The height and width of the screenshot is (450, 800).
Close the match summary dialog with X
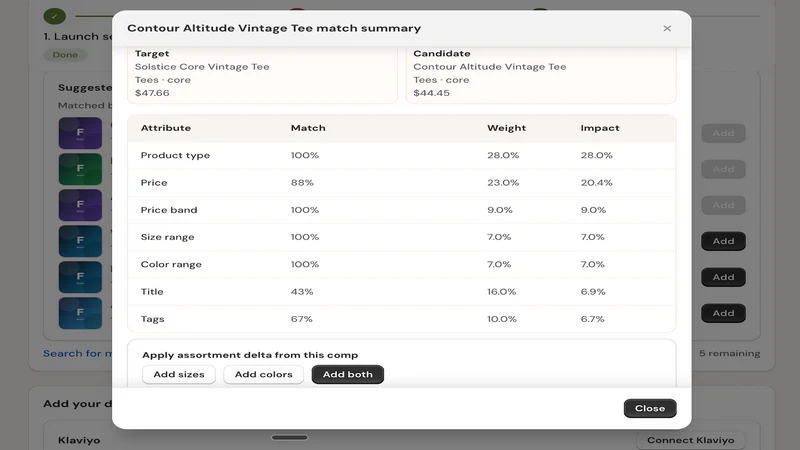667,29
